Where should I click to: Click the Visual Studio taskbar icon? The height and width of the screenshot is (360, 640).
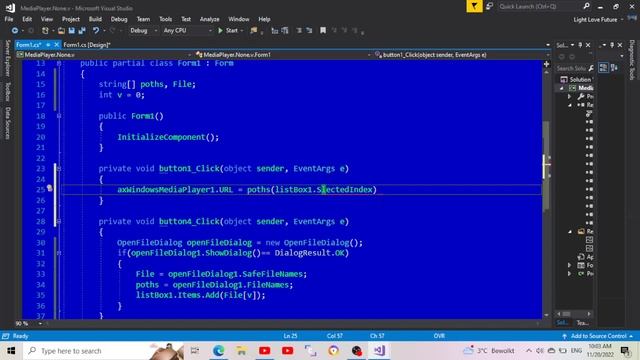379,351
